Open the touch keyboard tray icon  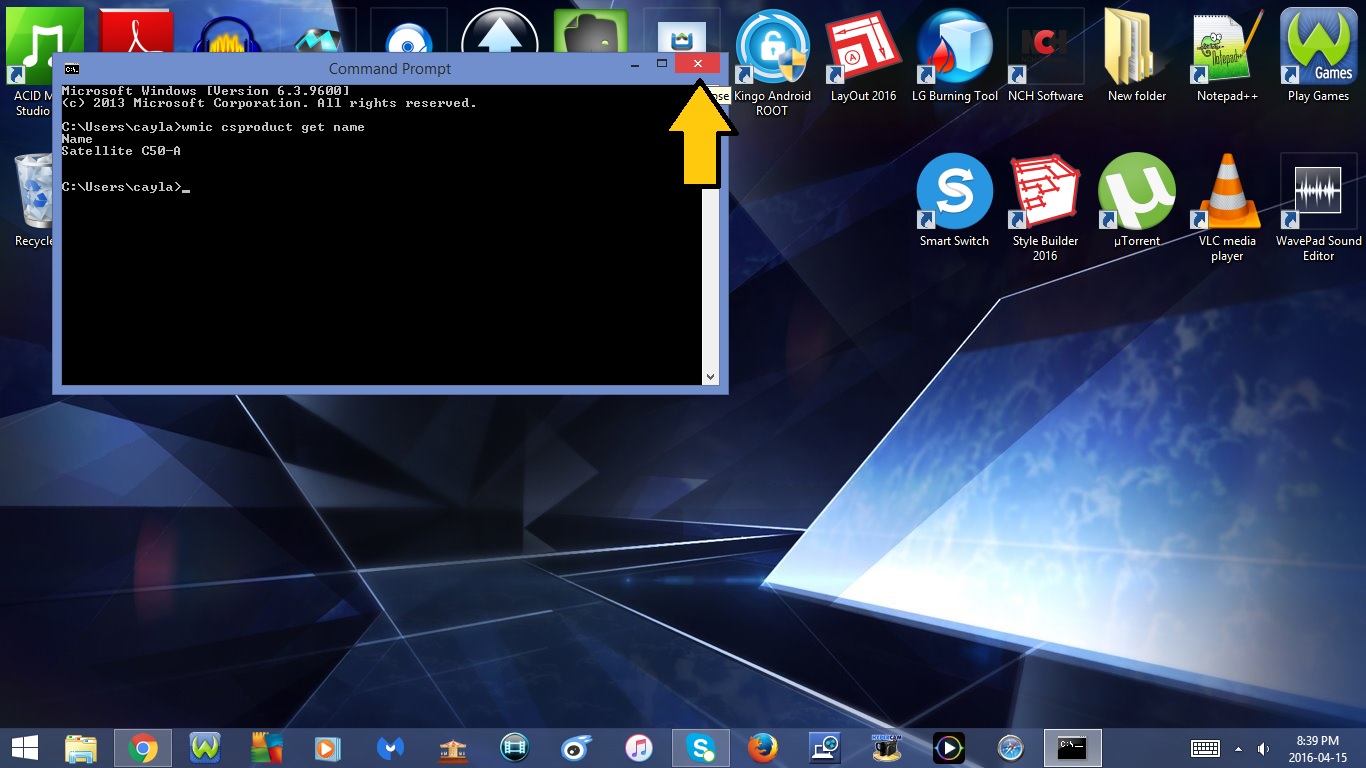tap(1205, 748)
